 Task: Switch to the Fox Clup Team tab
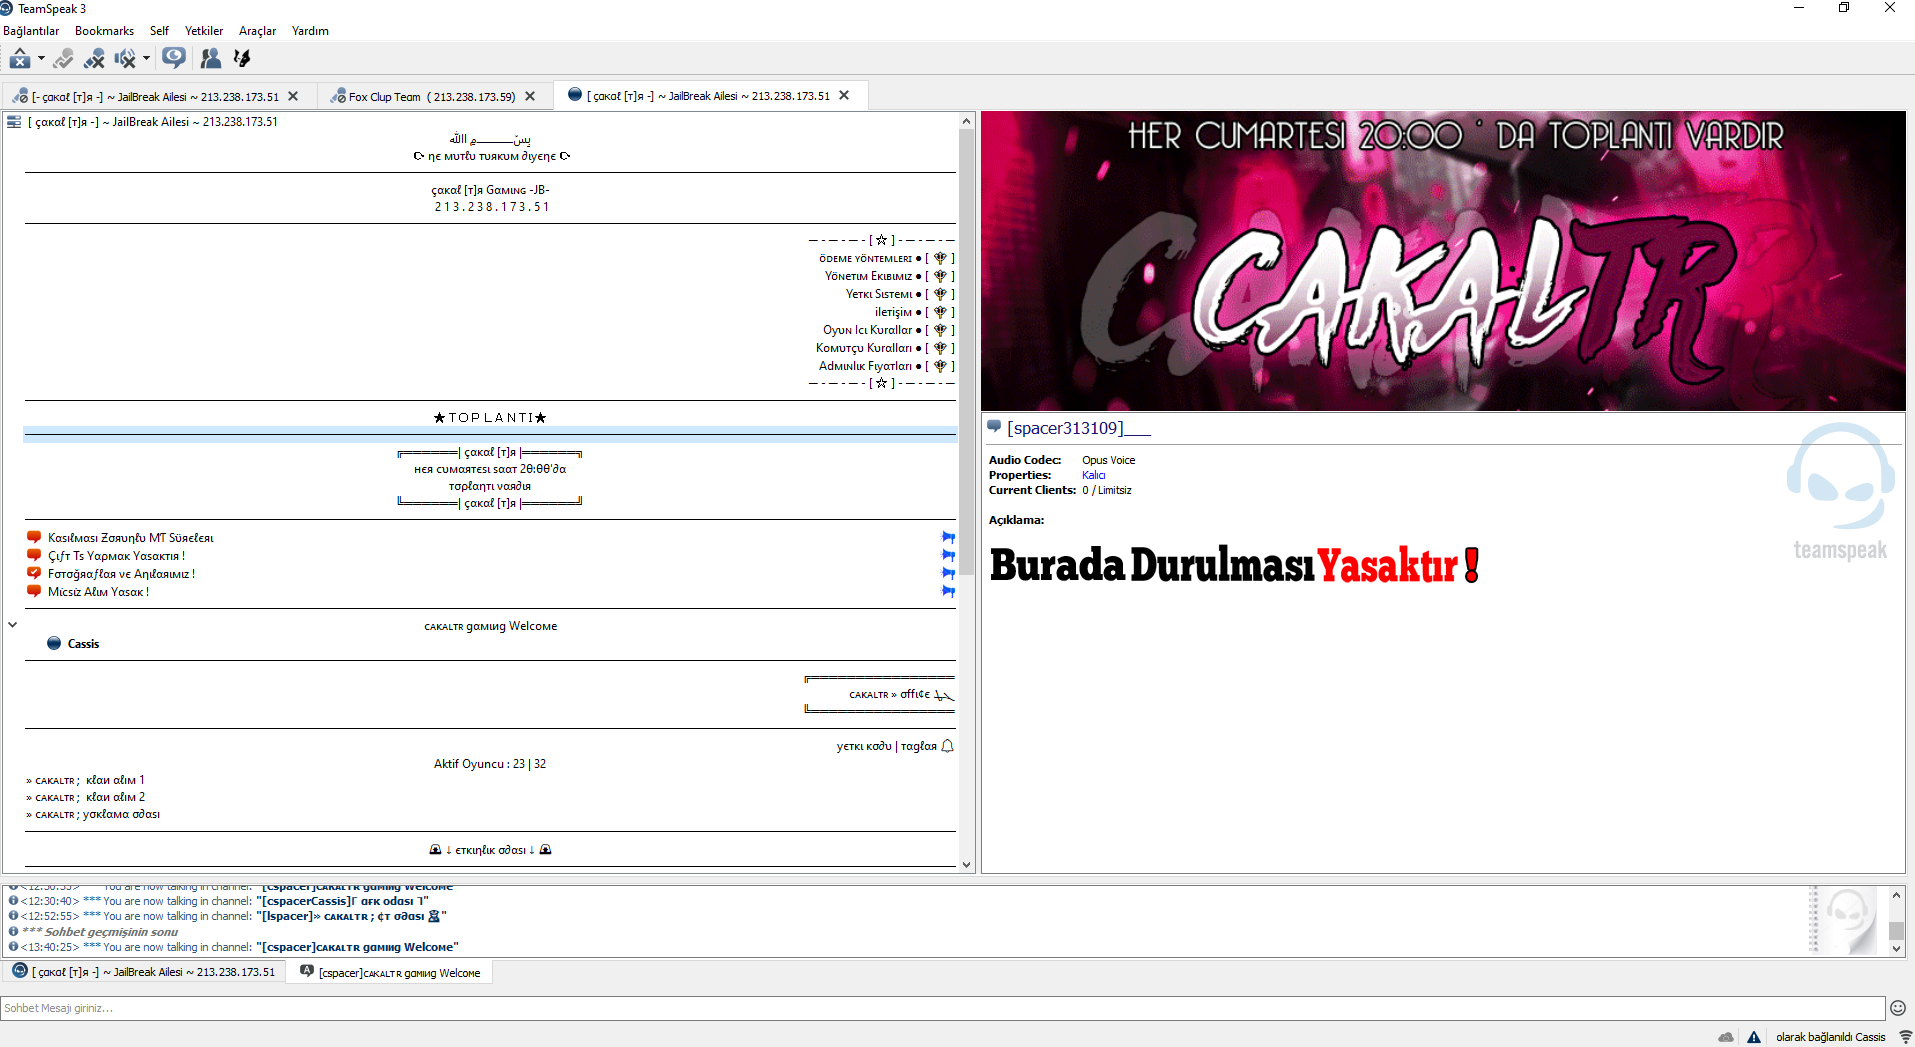coord(425,97)
